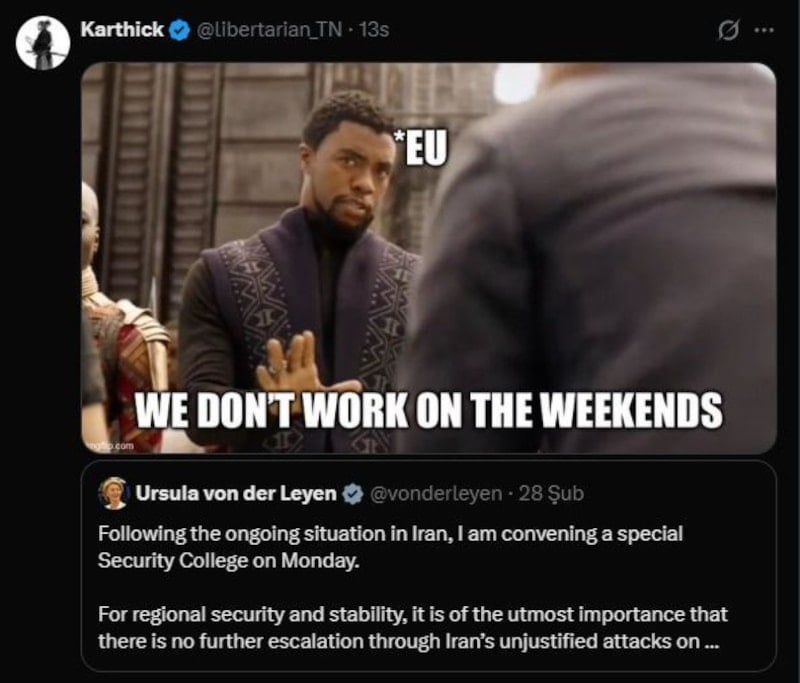Open the three-dot more options menu
Screen dimensions: 800x683
tap(764, 30)
